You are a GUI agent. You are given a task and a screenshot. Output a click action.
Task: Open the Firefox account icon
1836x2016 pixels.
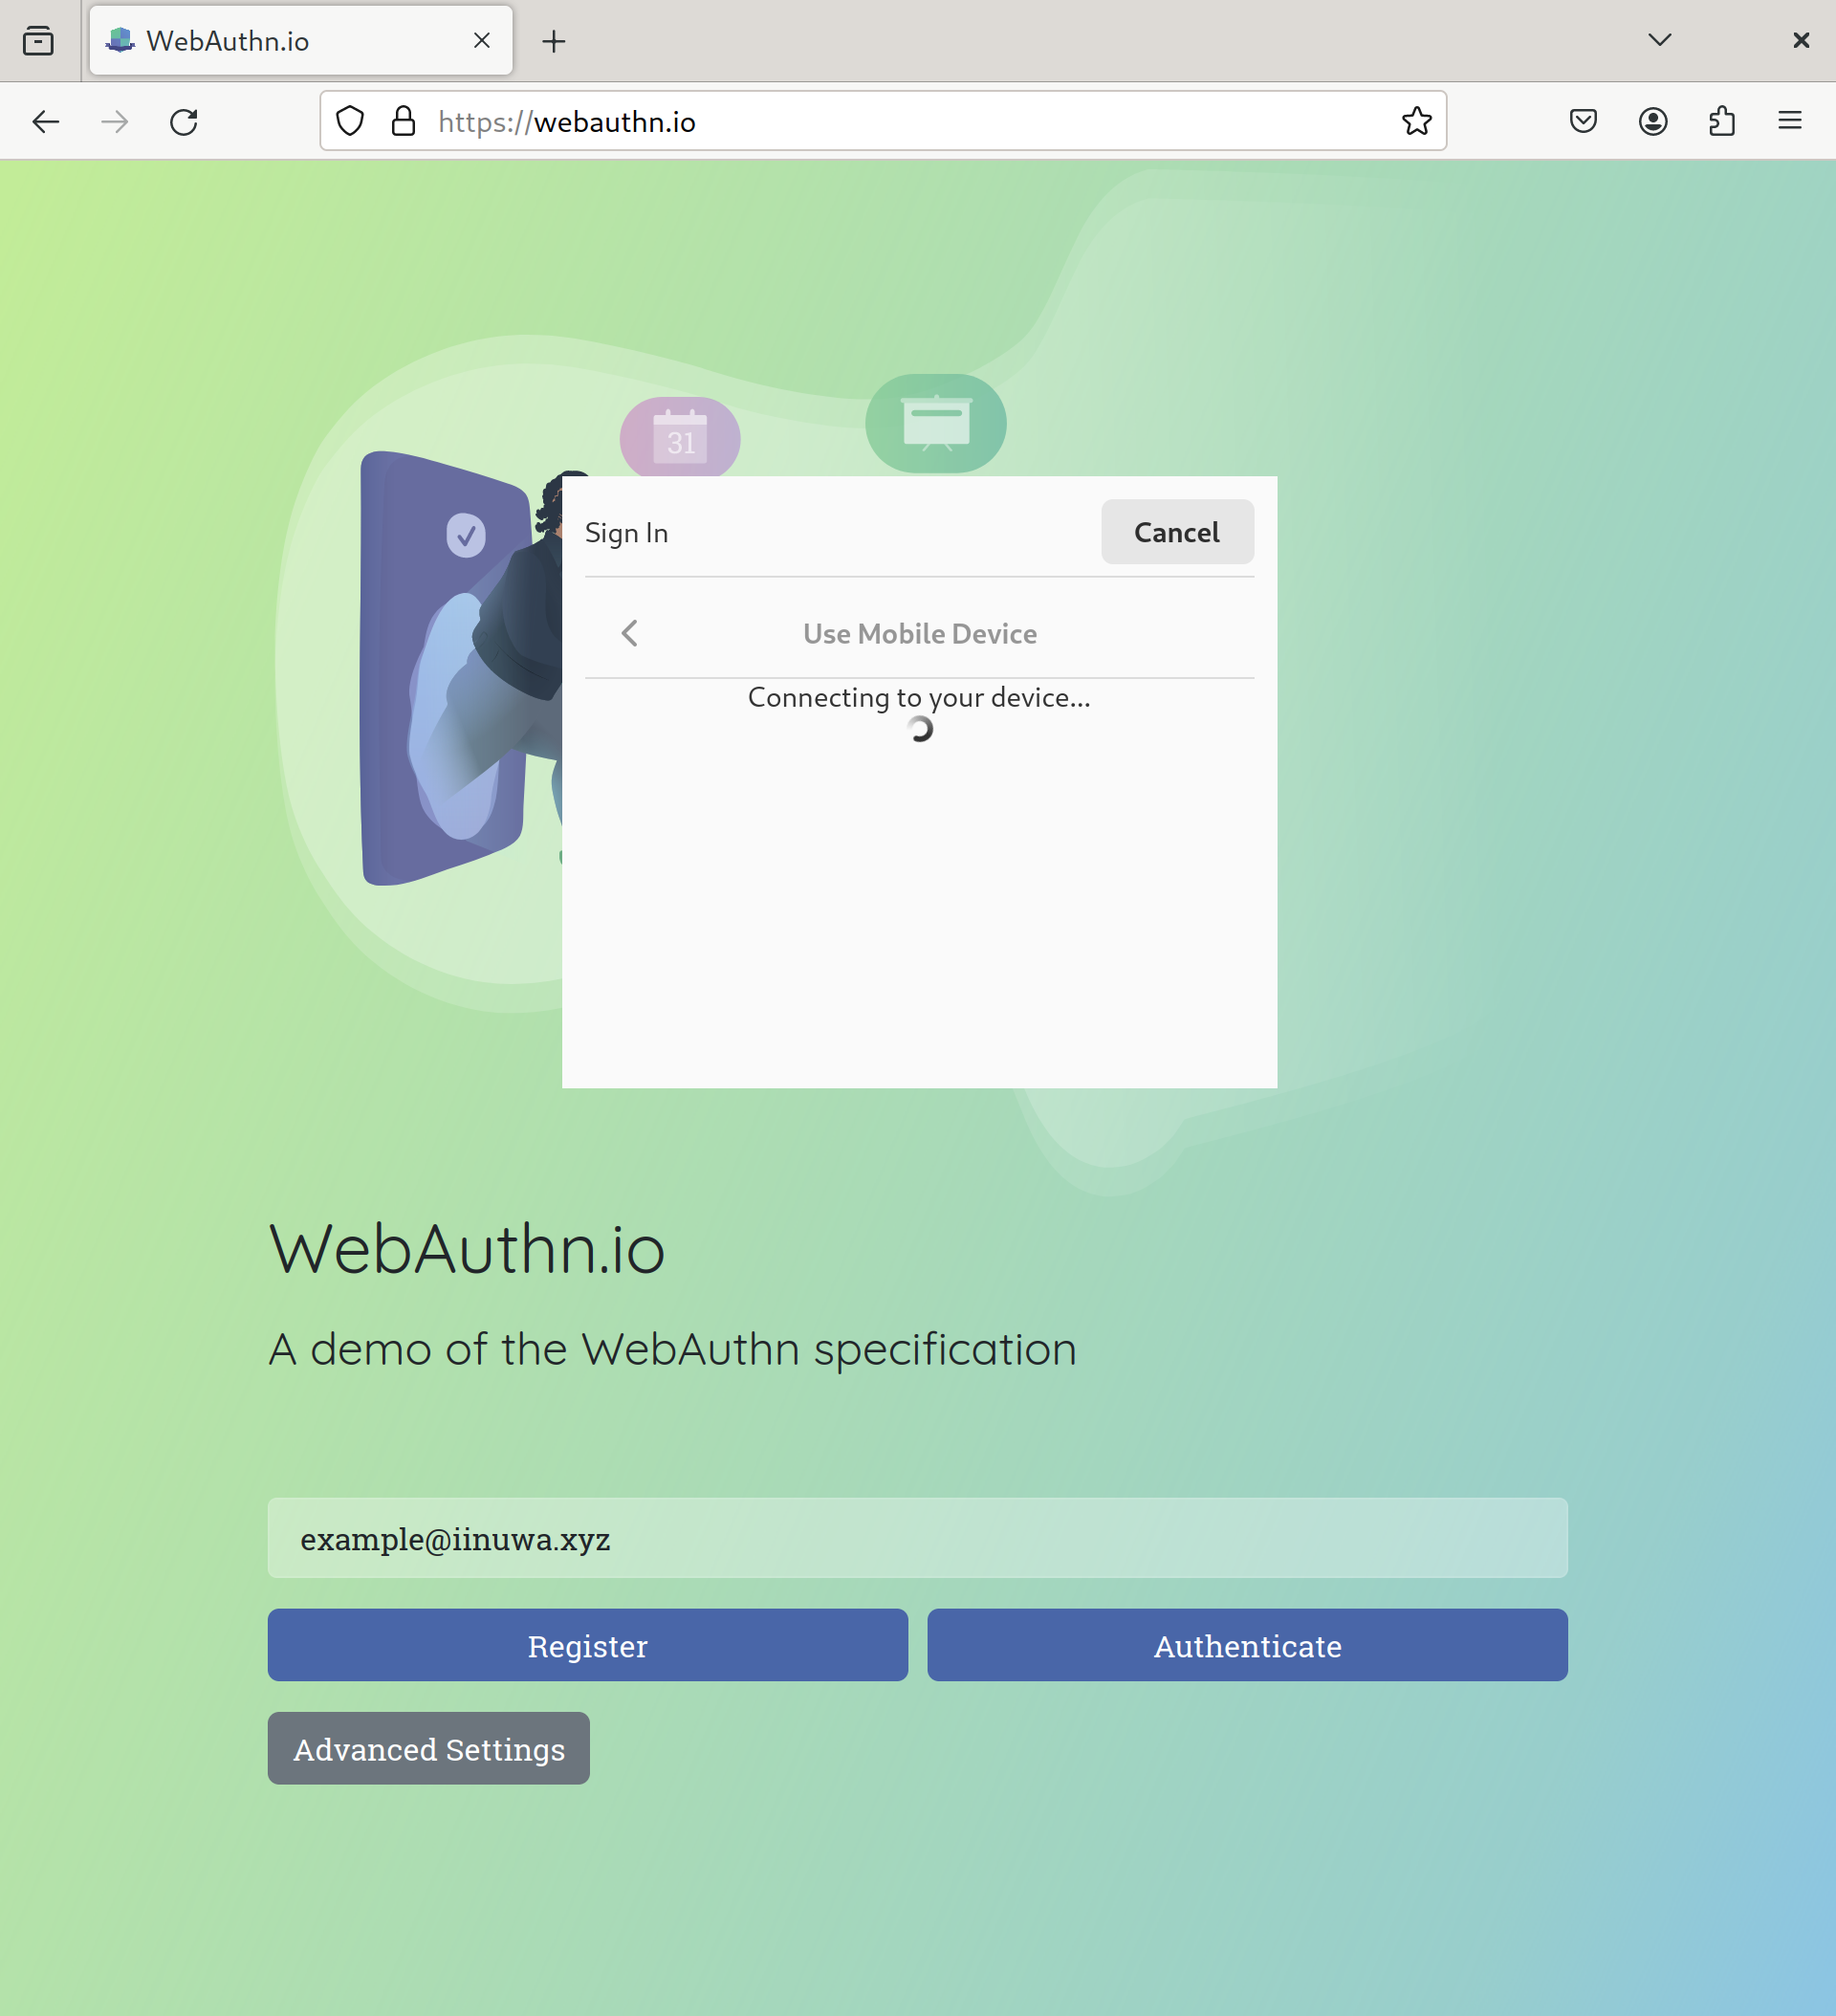point(1653,122)
